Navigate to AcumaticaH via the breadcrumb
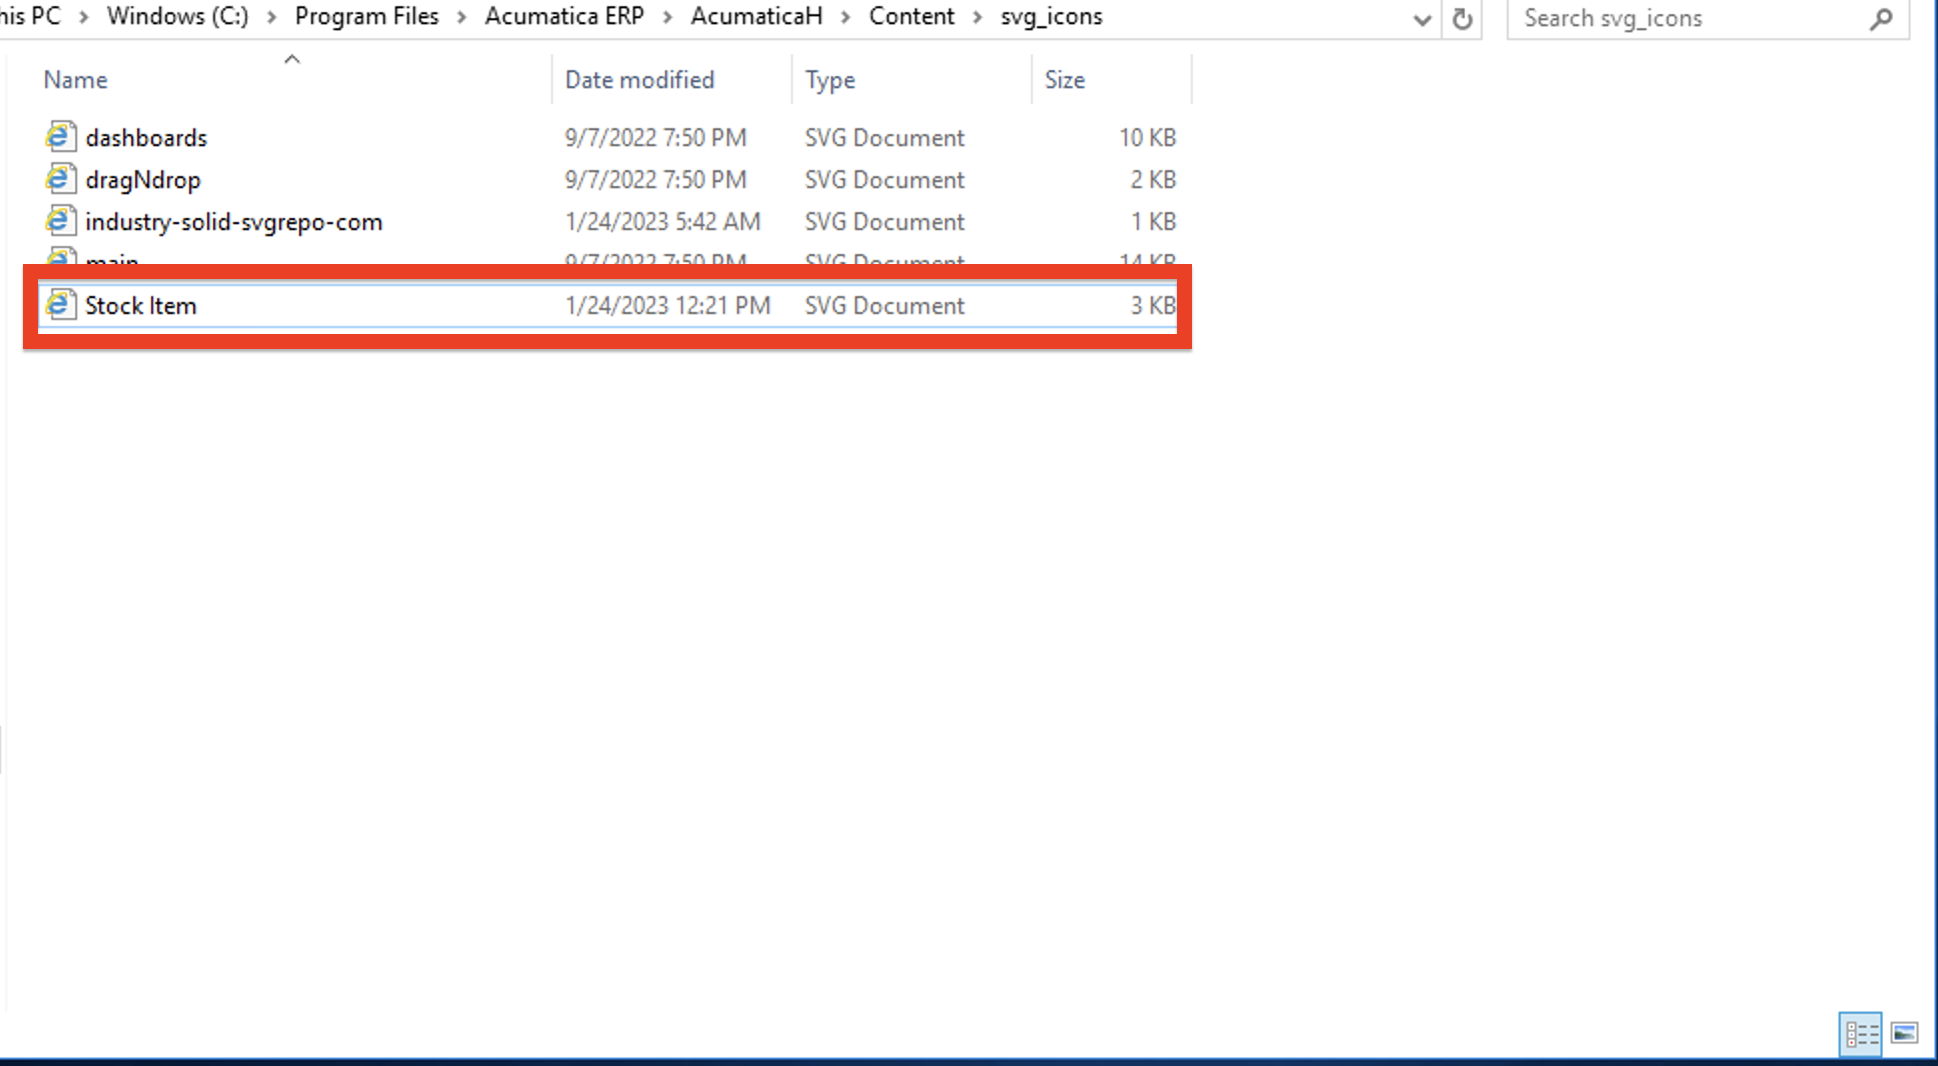 tap(757, 16)
